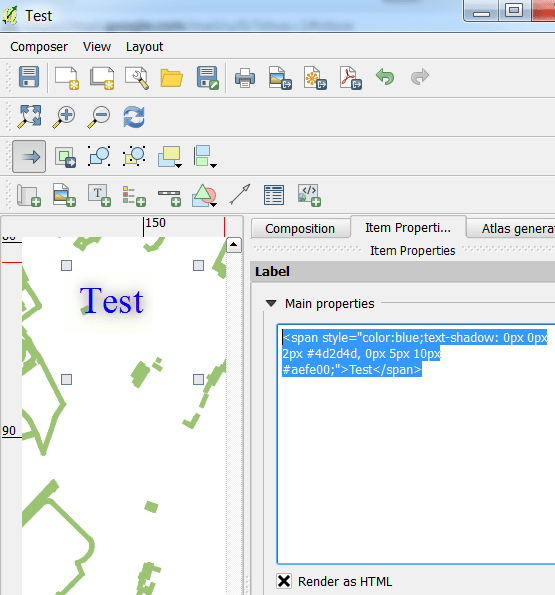Open the Composer Manager
Viewport: 555px width, 595px height.
click(x=137, y=78)
